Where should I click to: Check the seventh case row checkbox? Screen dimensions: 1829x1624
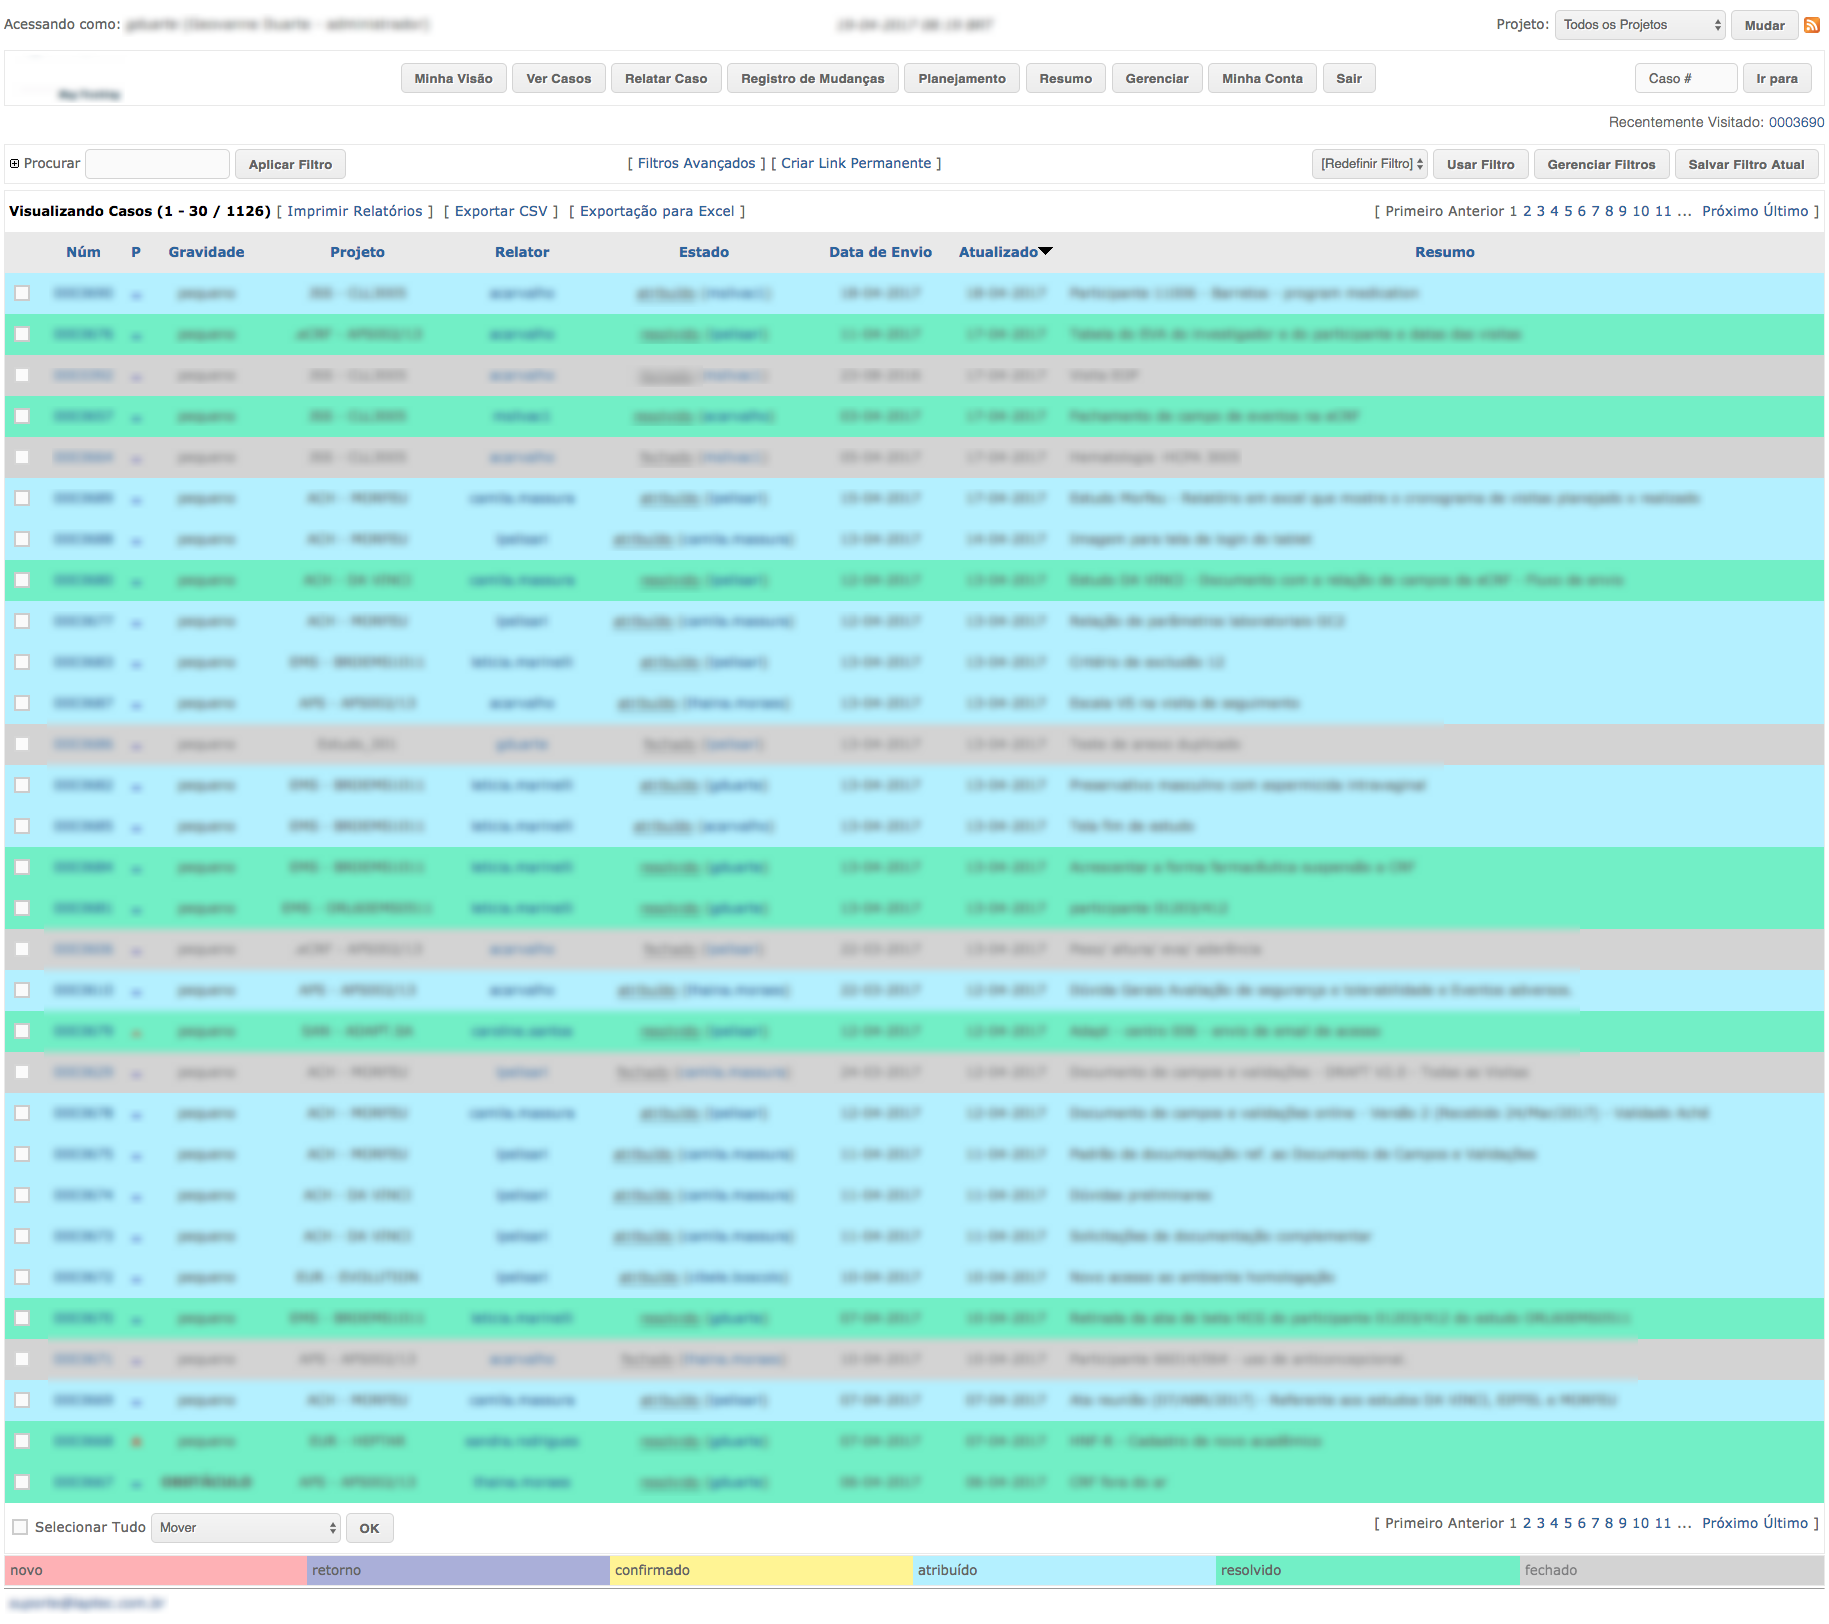pyautogui.click(x=22, y=539)
